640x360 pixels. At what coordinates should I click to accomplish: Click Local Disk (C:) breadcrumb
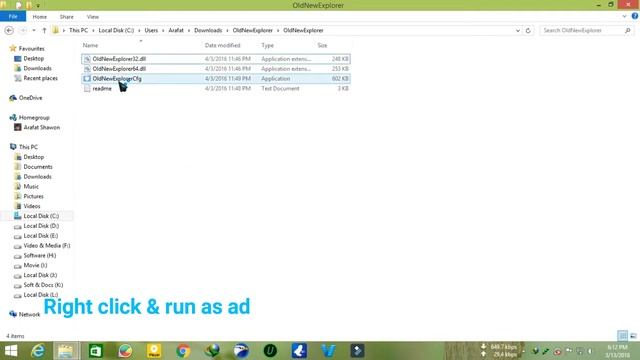click(116, 30)
